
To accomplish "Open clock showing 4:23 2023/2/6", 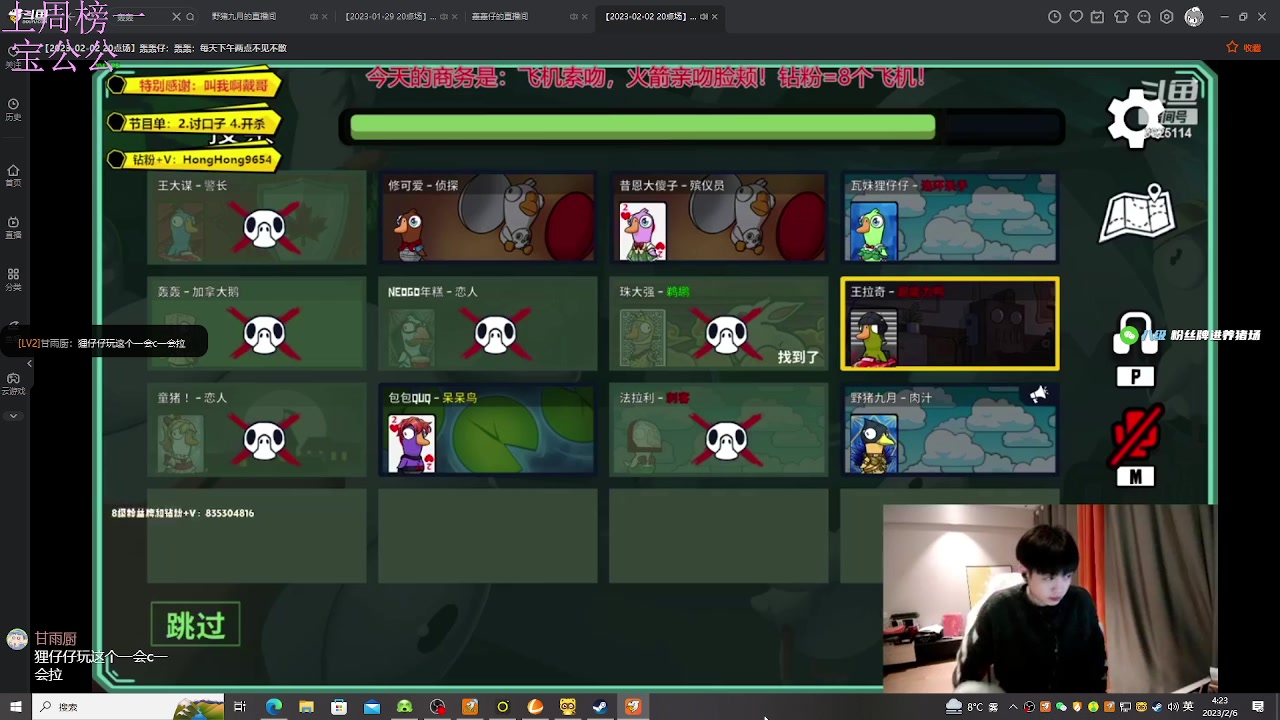I will pyautogui.click(x=1220, y=707).
